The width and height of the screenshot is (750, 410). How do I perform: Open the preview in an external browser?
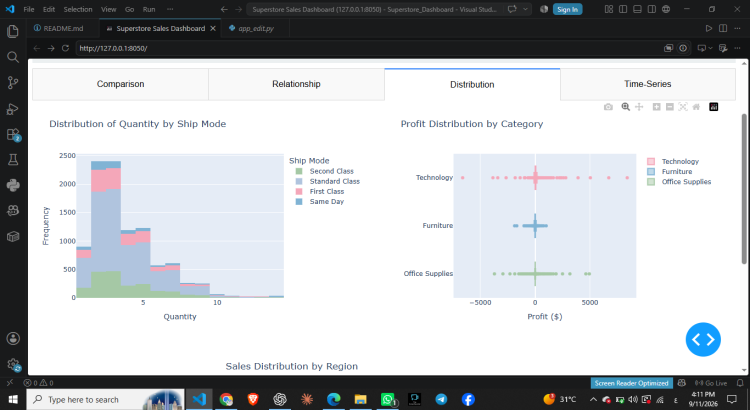click(x=668, y=48)
